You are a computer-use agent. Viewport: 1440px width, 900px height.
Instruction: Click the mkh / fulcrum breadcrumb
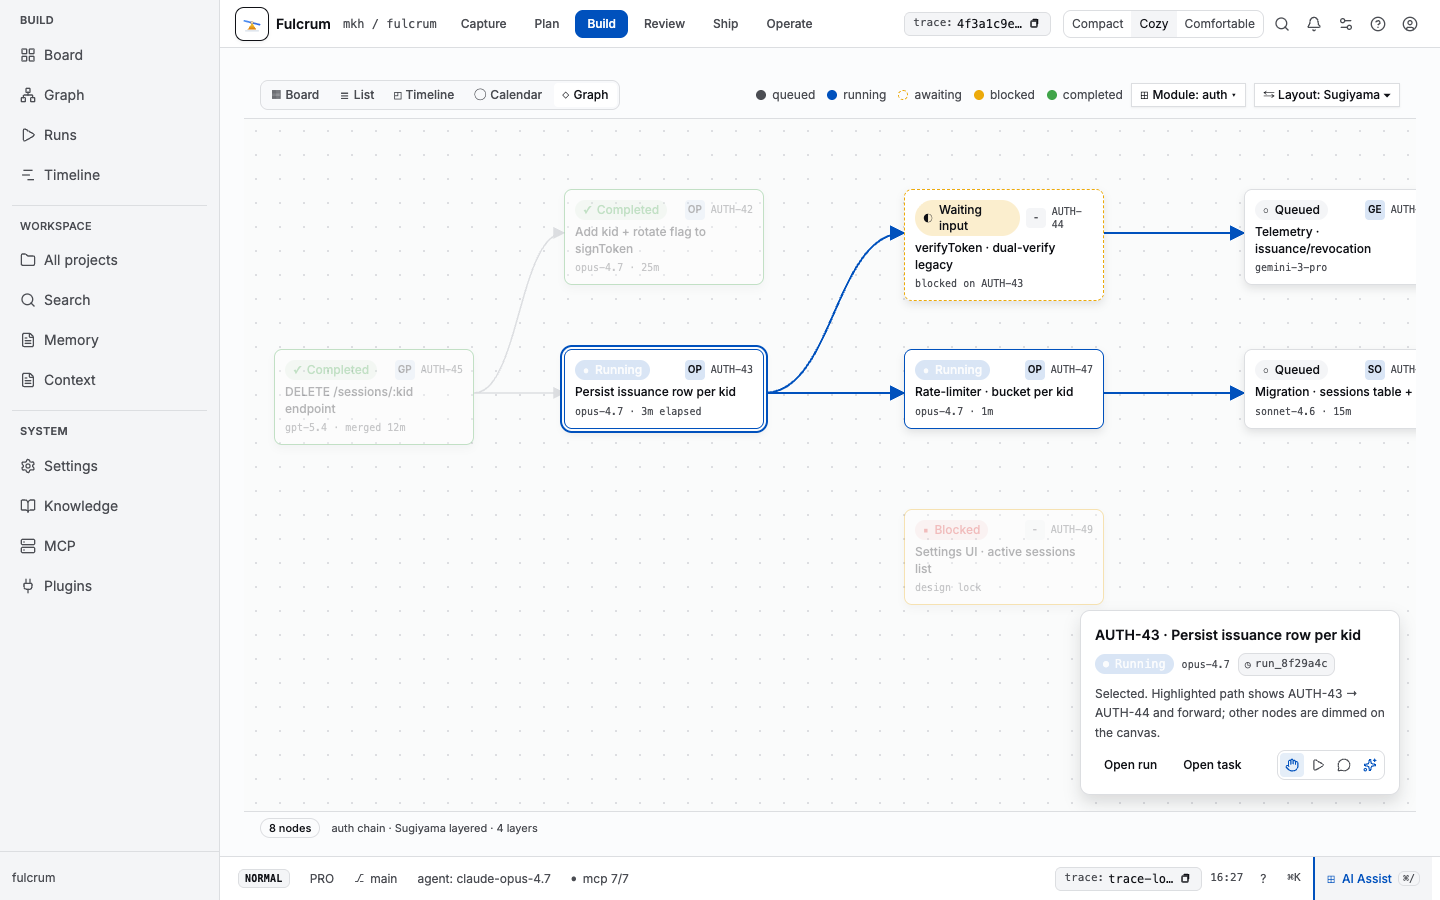[390, 24]
